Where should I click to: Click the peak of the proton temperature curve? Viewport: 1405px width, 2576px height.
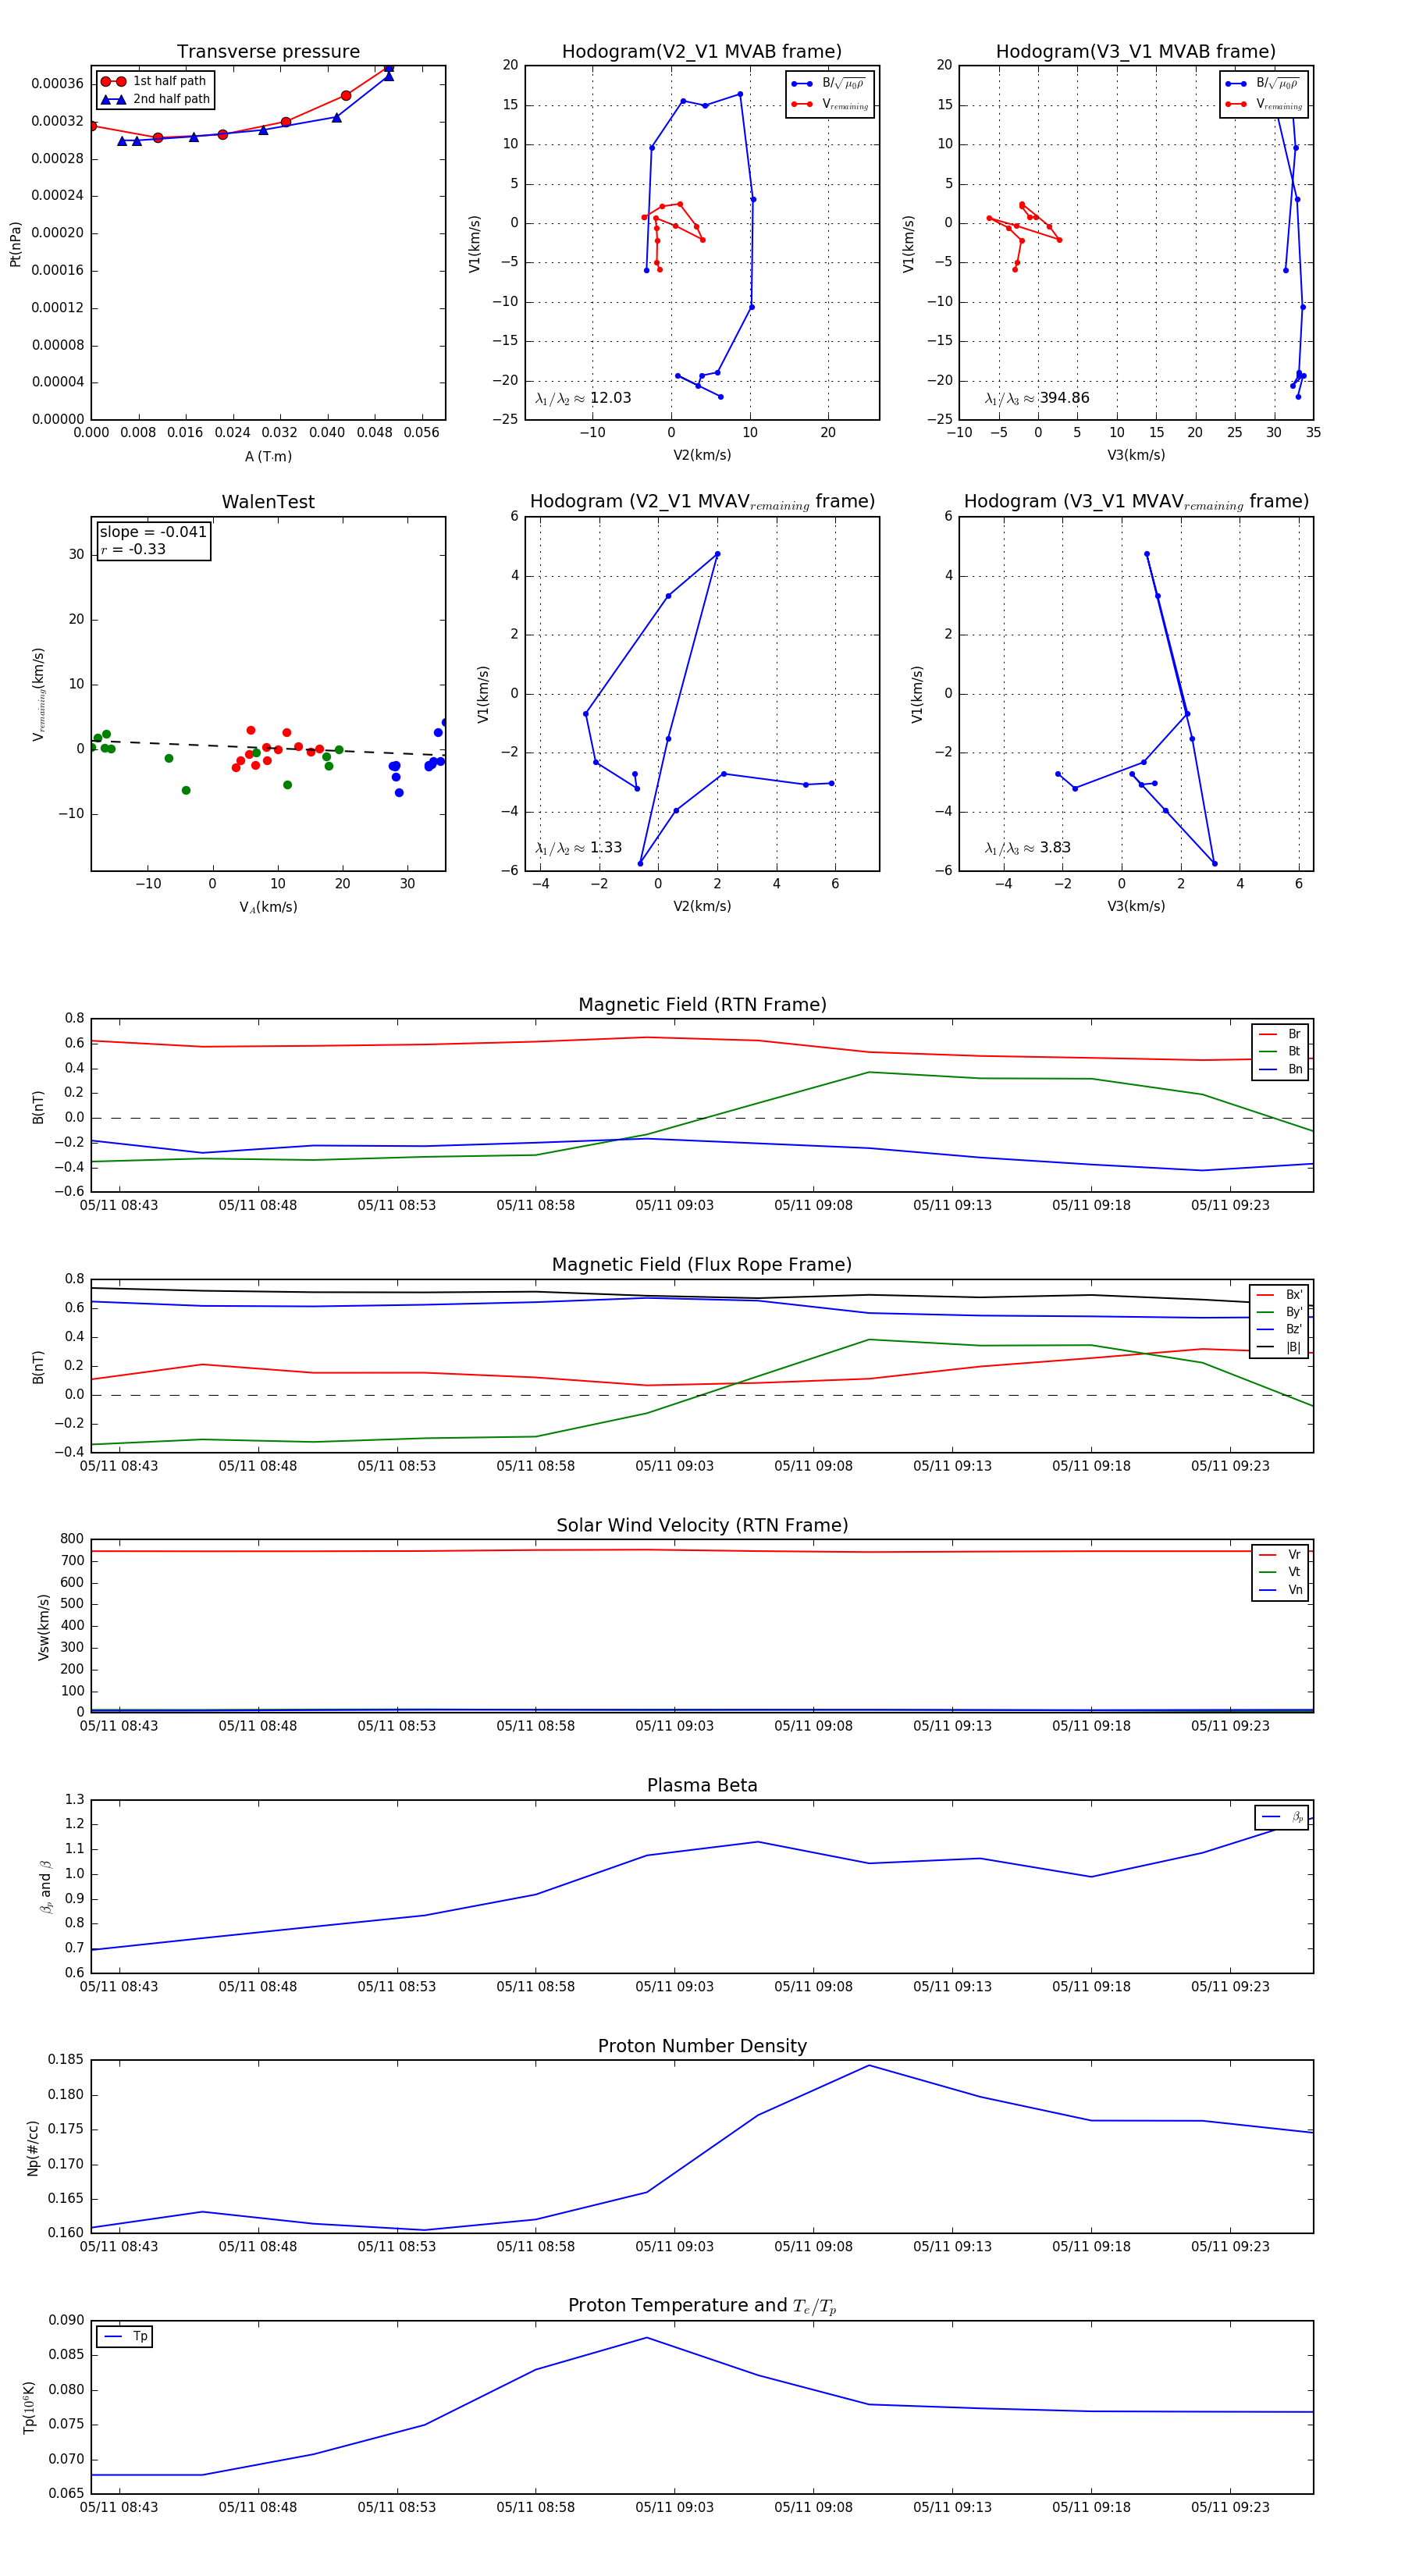coord(647,2338)
